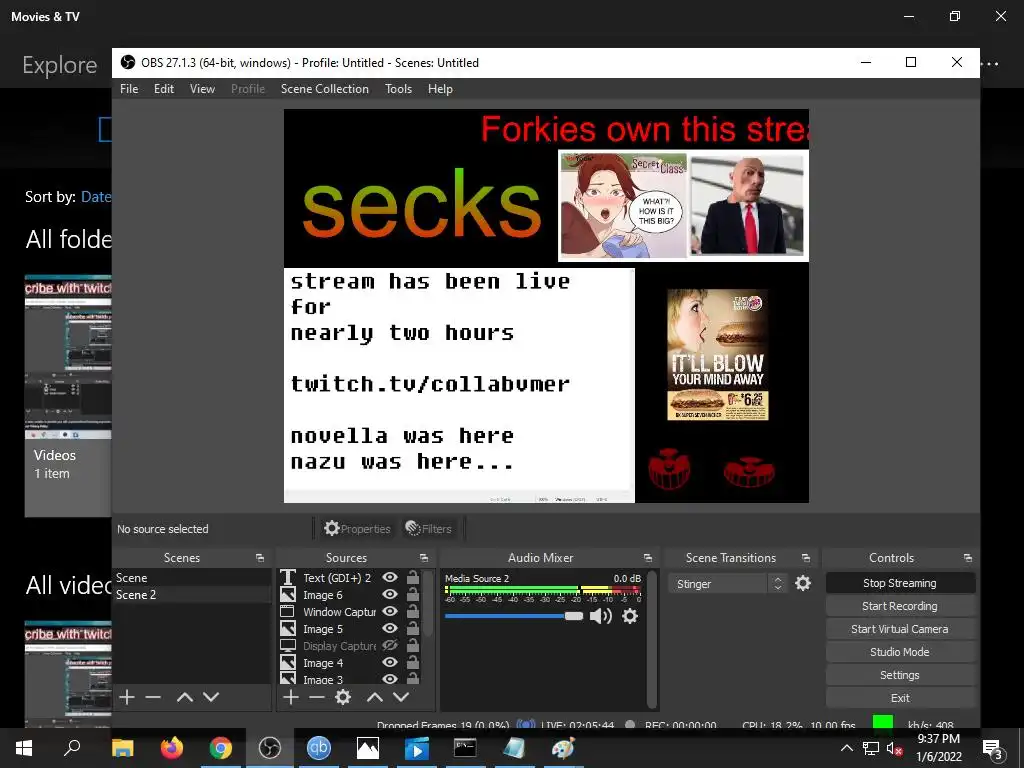Screen dimensions: 1024x768
Task: Lock the Image 6 source
Action: point(413,594)
